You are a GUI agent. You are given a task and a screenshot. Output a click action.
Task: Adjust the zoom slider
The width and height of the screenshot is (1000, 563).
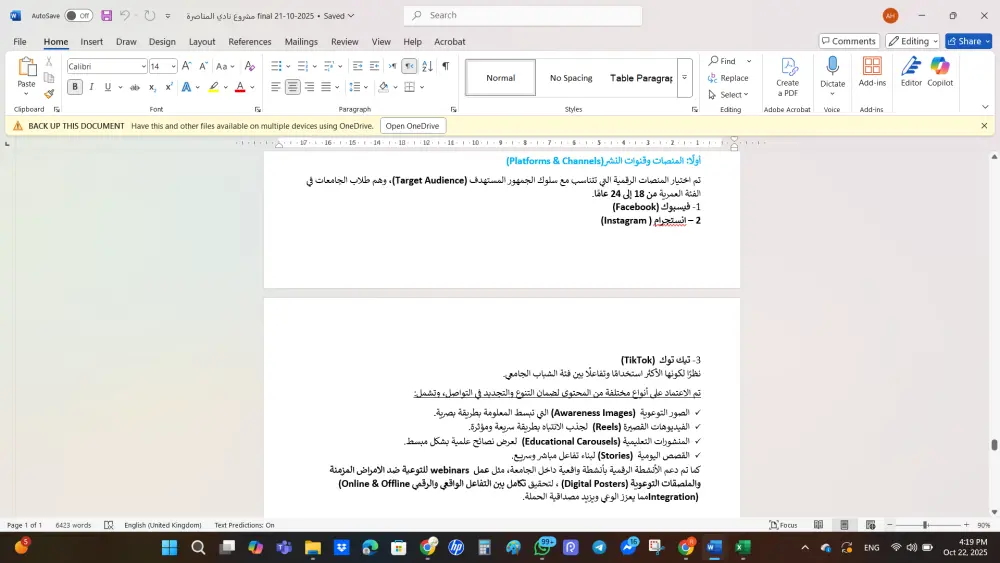(x=925, y=525)
